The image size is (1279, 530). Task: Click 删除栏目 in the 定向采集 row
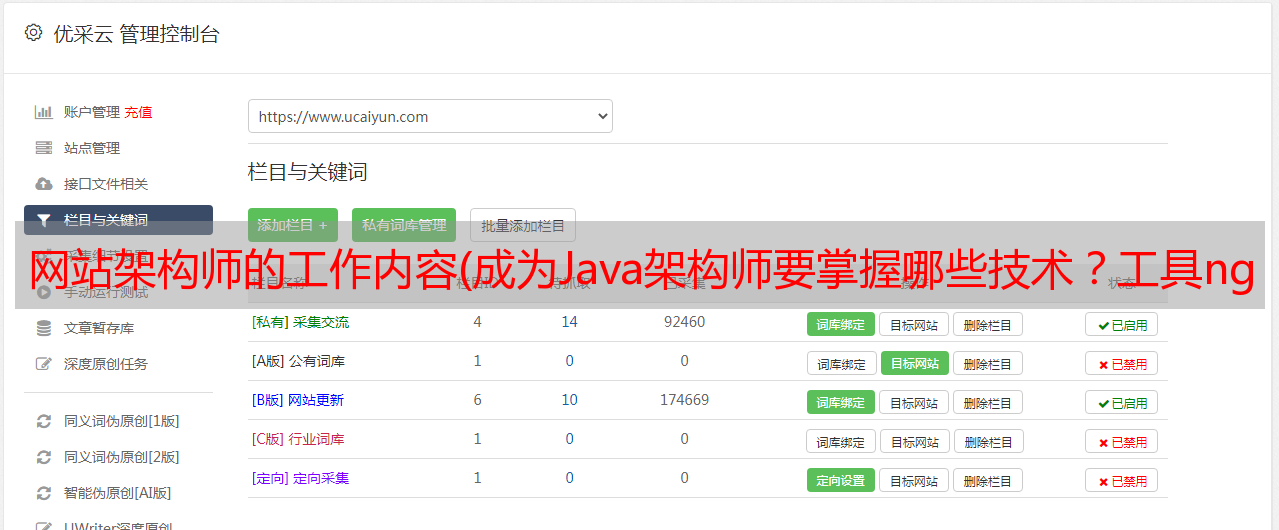point(988,480)
